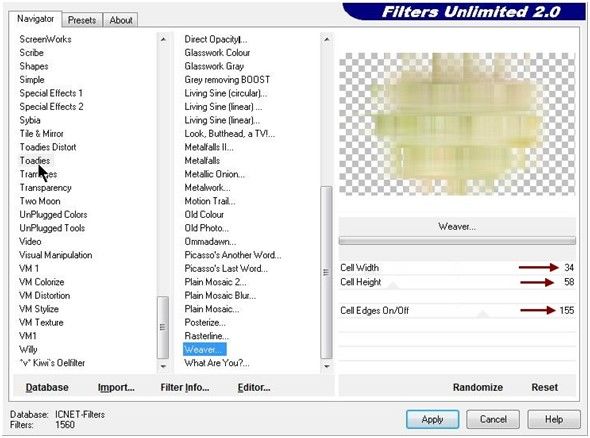Click the category list scrollbar thumb
590x438 pixels.
[x=163, y=327]
